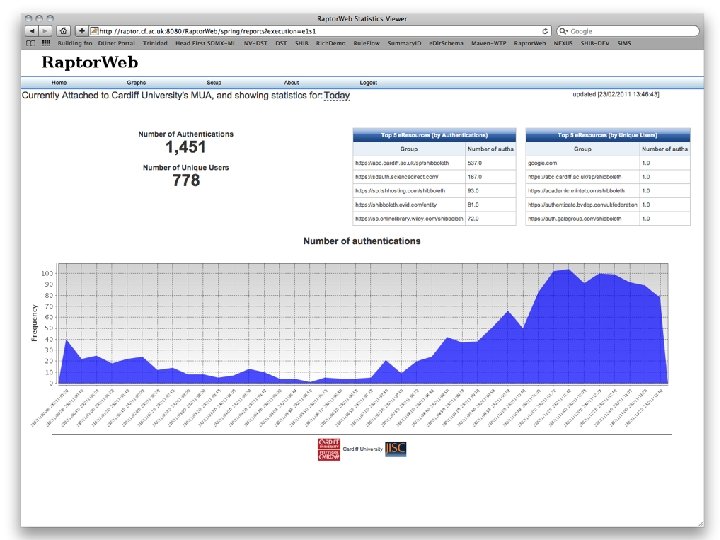Viewport: 720px width, 540px height.
Task: Open the Home menu item
Action: point(59,83)
